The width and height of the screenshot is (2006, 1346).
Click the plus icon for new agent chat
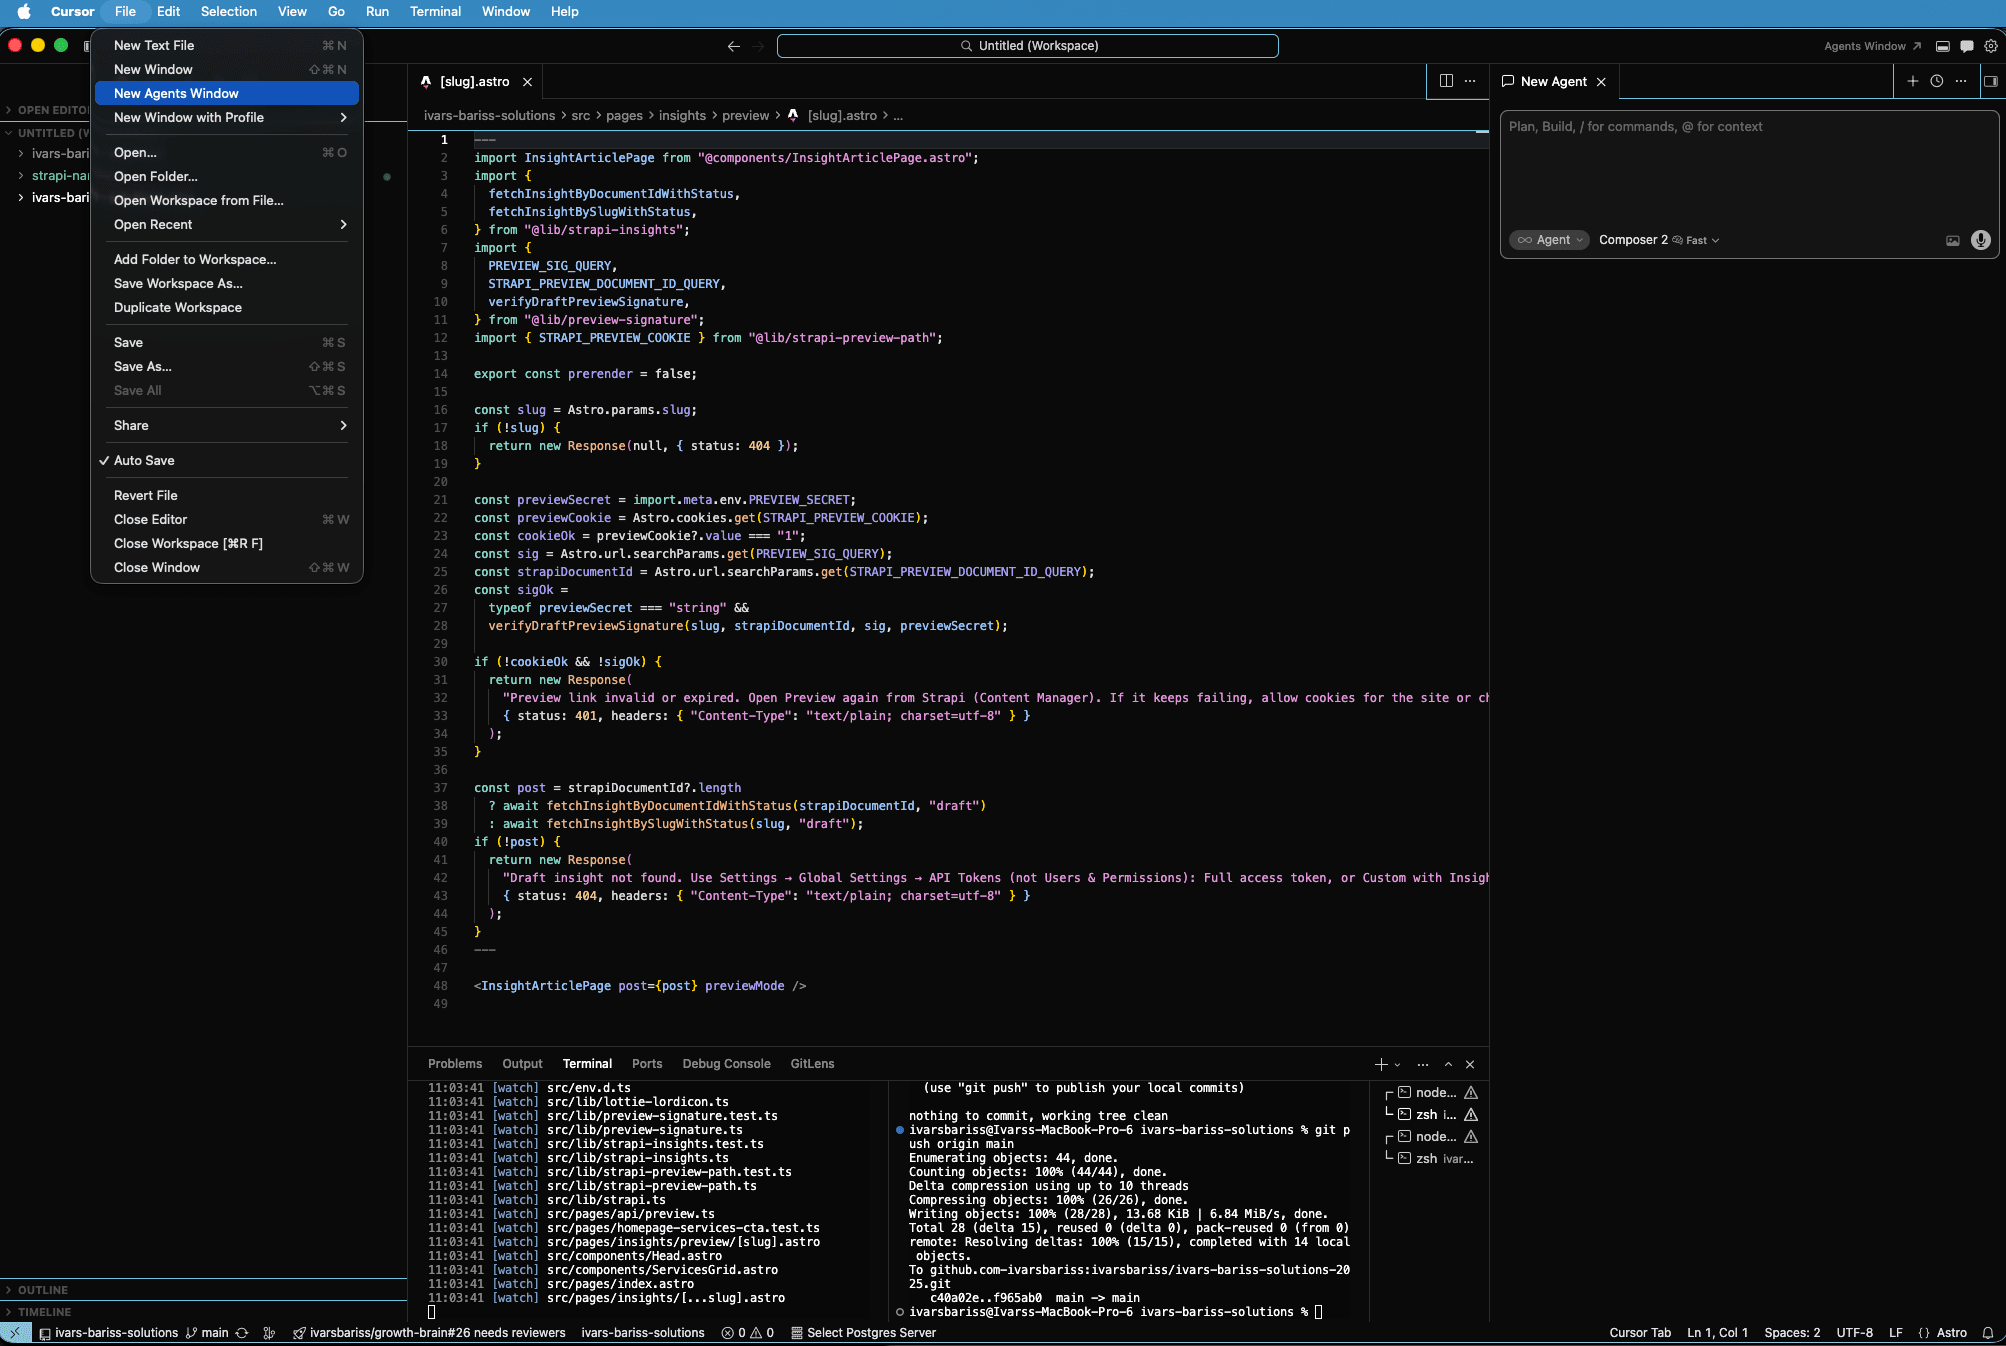point(1913,82)
